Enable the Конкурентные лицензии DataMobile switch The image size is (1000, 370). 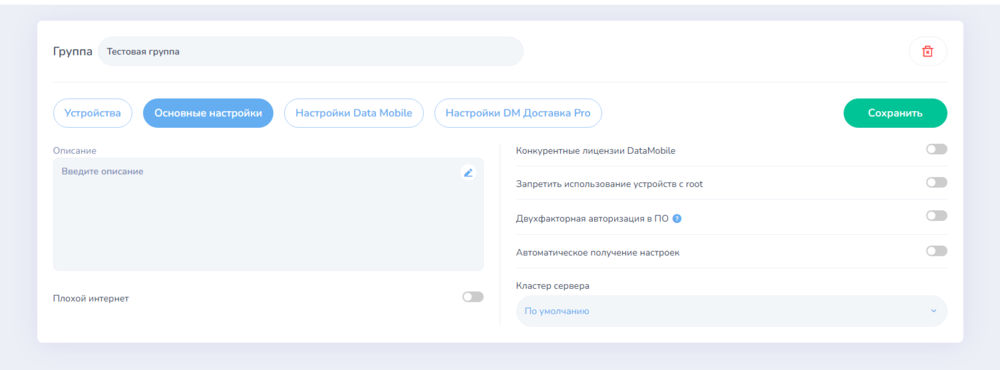pos(936,149)
